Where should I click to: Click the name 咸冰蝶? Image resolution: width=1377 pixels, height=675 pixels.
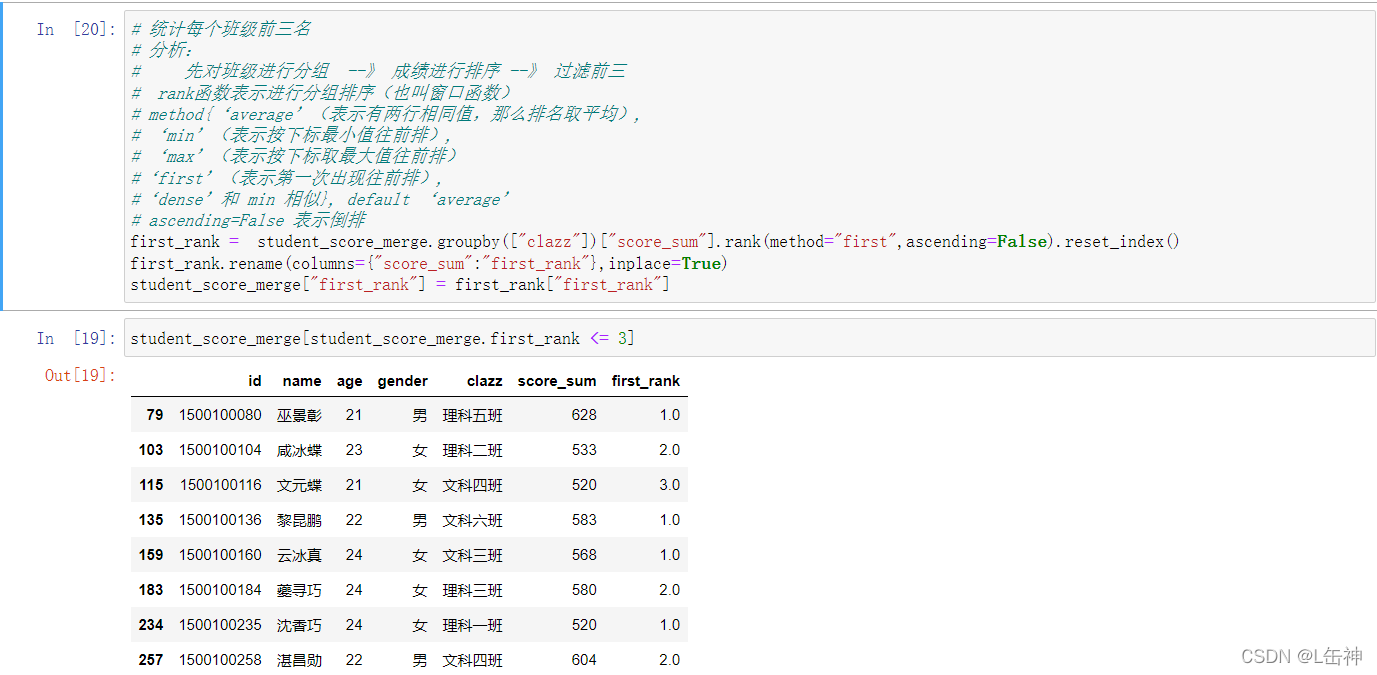(300, 450)
